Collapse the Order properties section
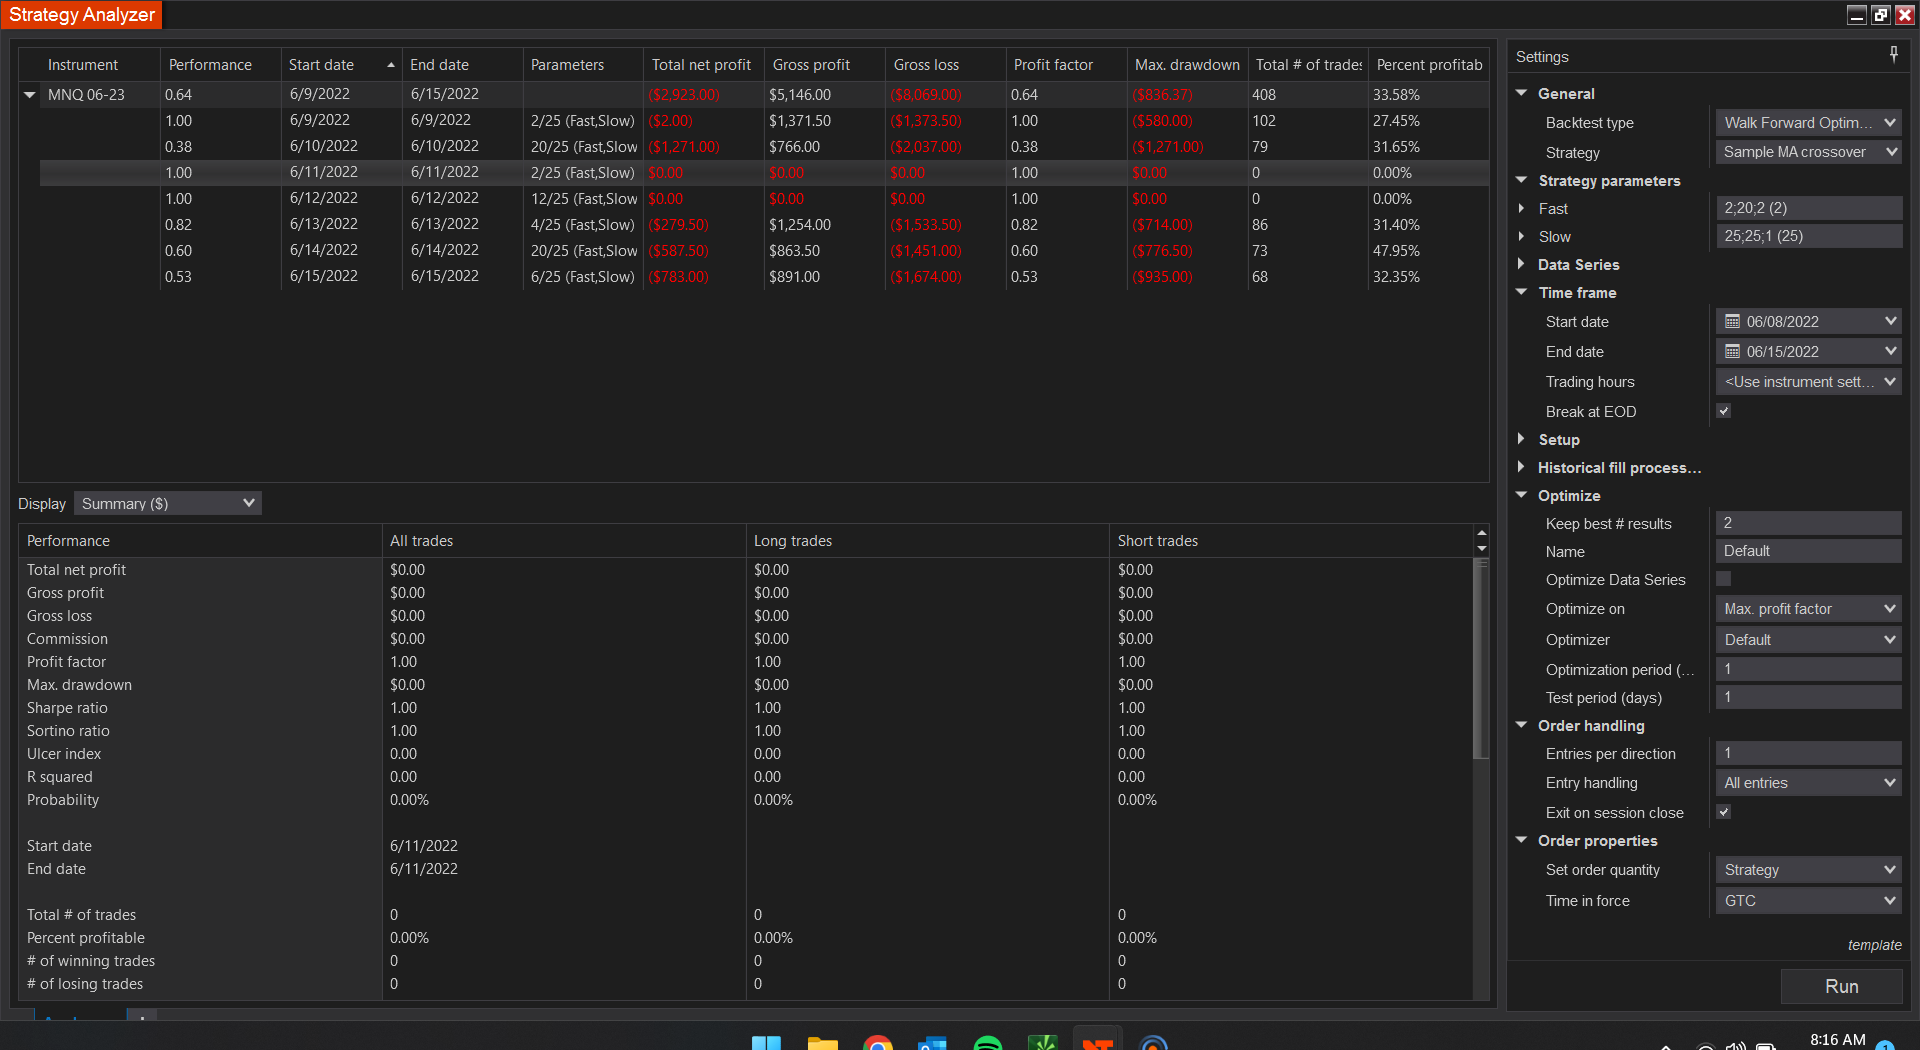The height and width of the screenshot is (1050, 1920). coord(1522,840)
